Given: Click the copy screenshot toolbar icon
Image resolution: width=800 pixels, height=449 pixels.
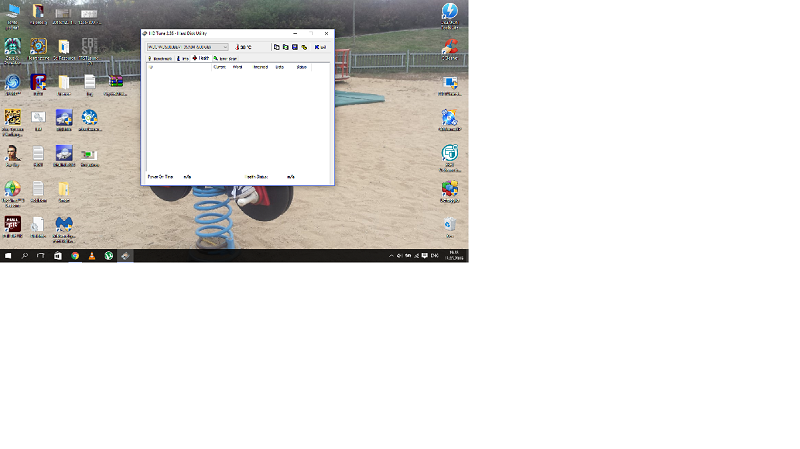Looking at the screenshot, I should click(x=286, y=47).
